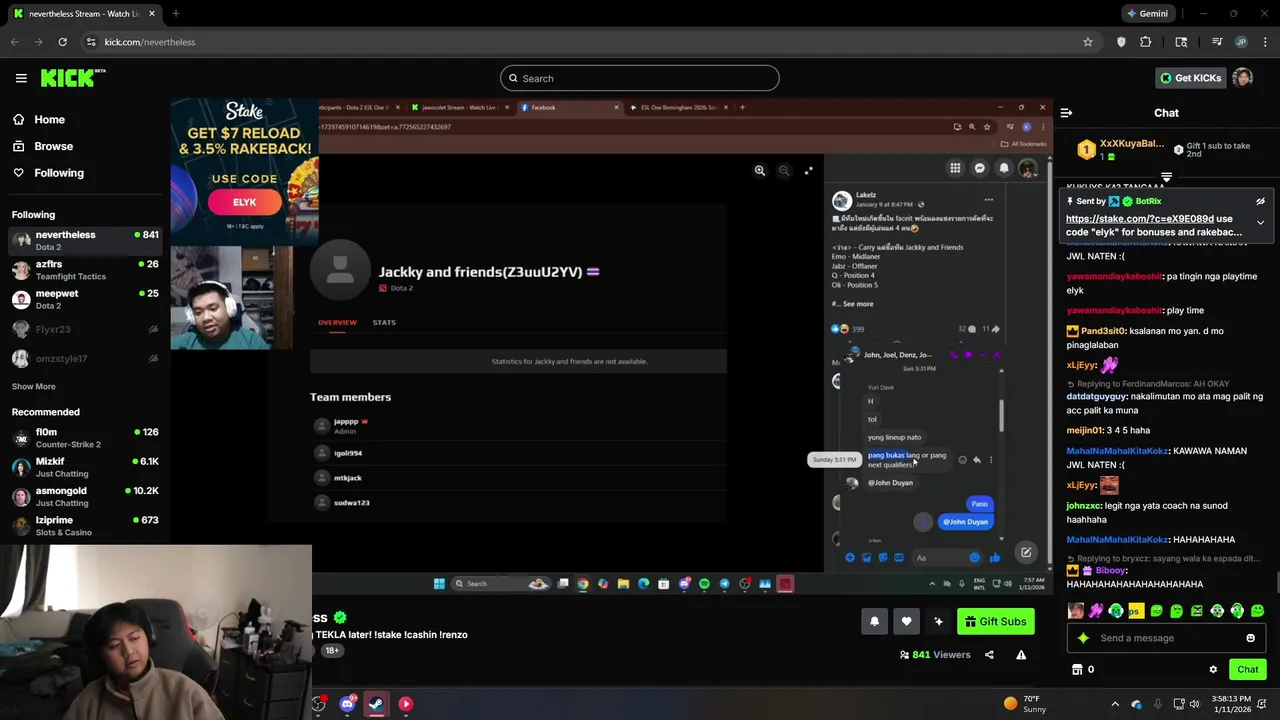The image size is (1280, 720).
Task: Open offline channel omzstyle17
Action: (85, 358)
